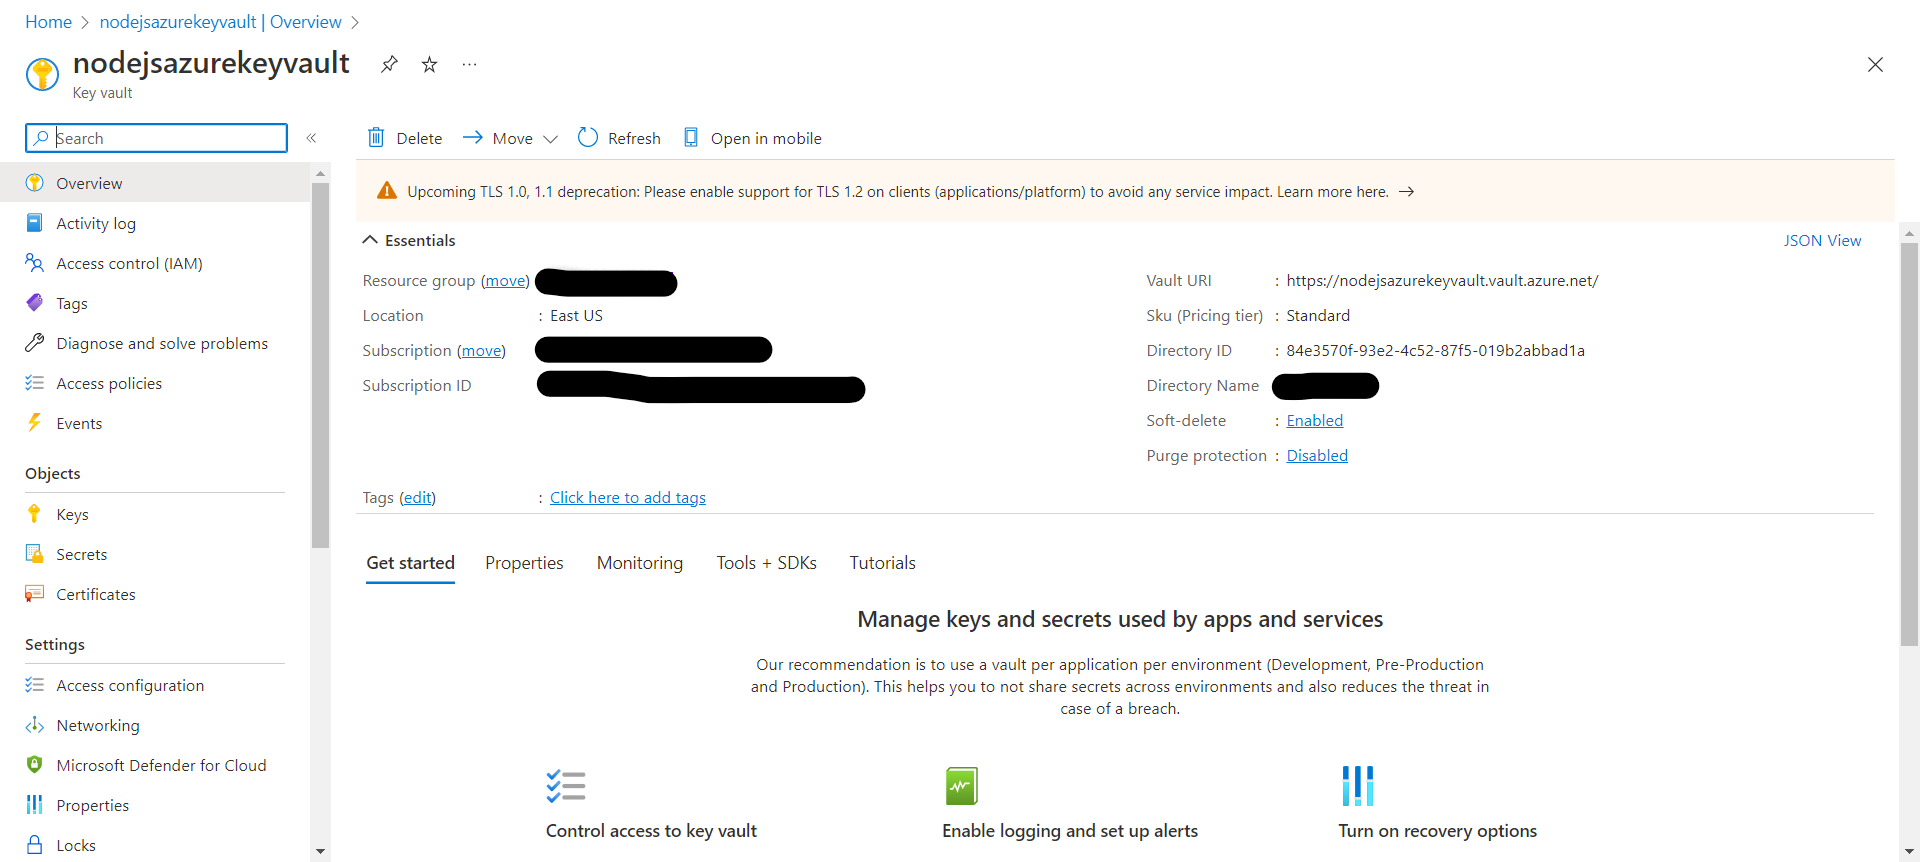The height and width of the screenshot is (862, 1920).
Task: Click the Soft-delete Enabled link
Action: click(x=1314, y=420)
